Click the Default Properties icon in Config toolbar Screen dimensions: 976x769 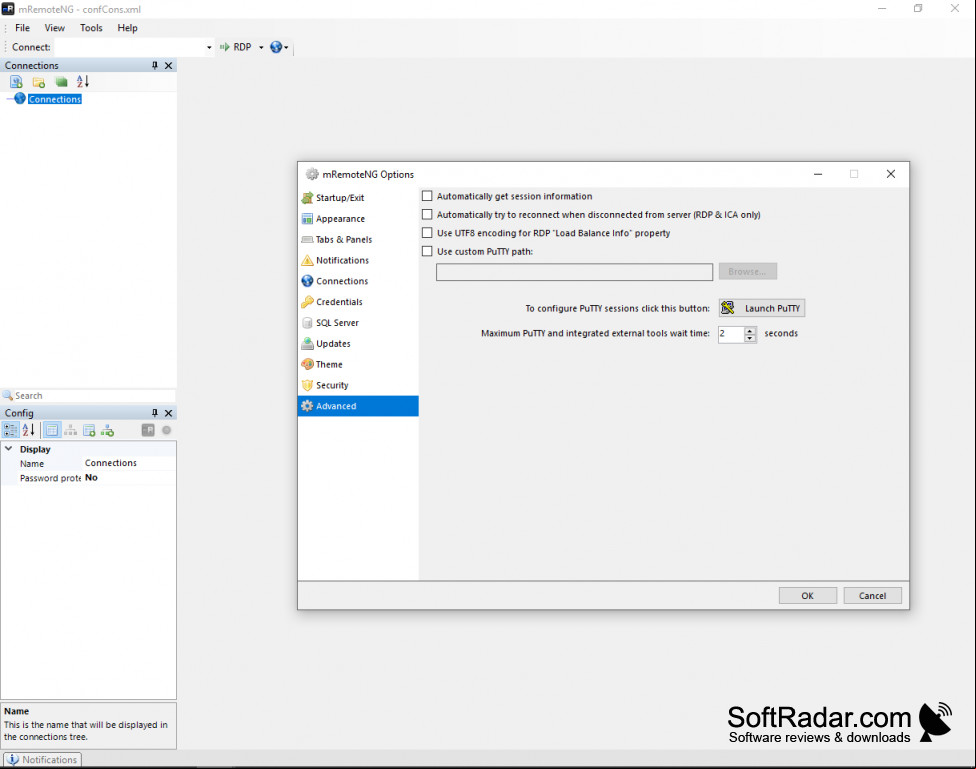(89, 430)
